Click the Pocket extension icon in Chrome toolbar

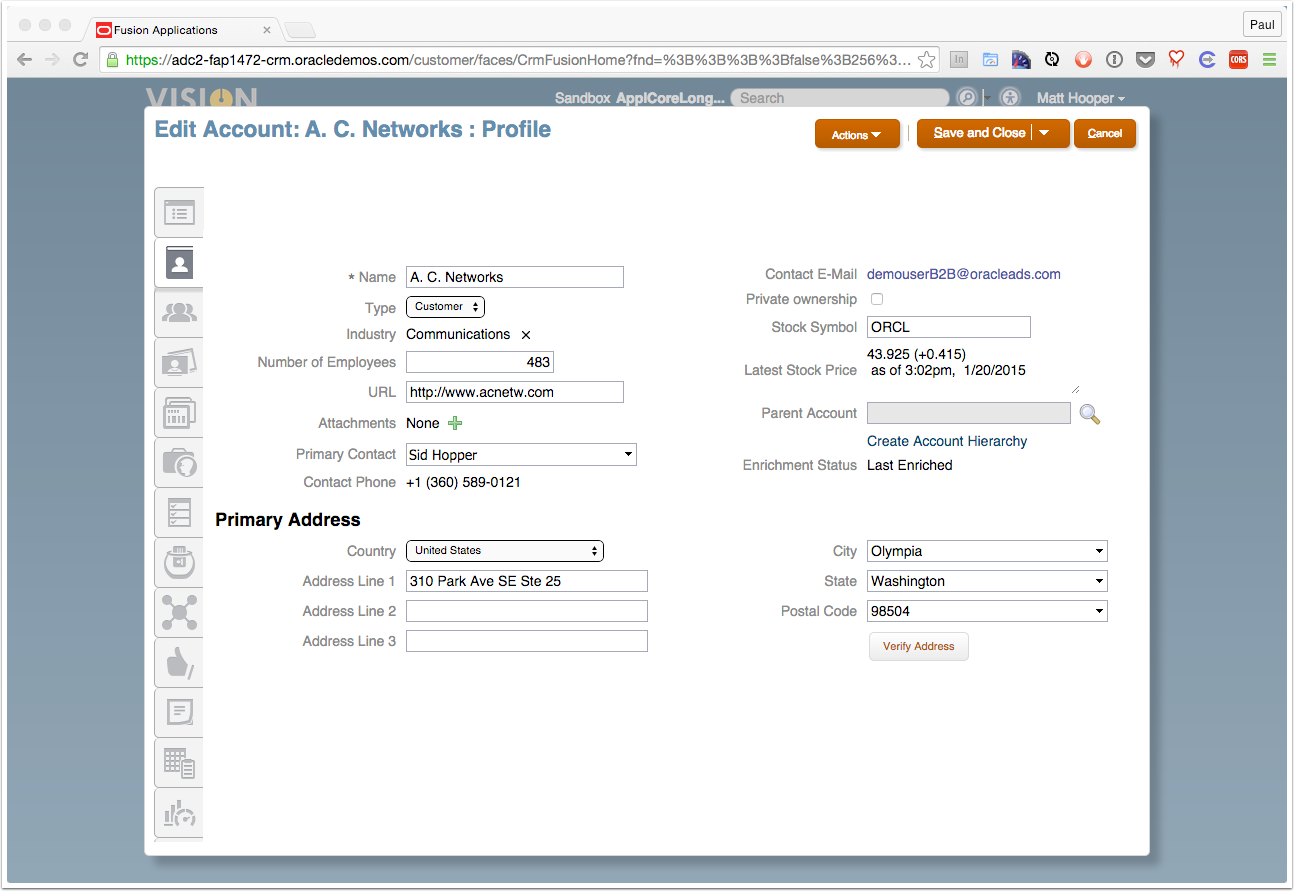click(1145, 60)
